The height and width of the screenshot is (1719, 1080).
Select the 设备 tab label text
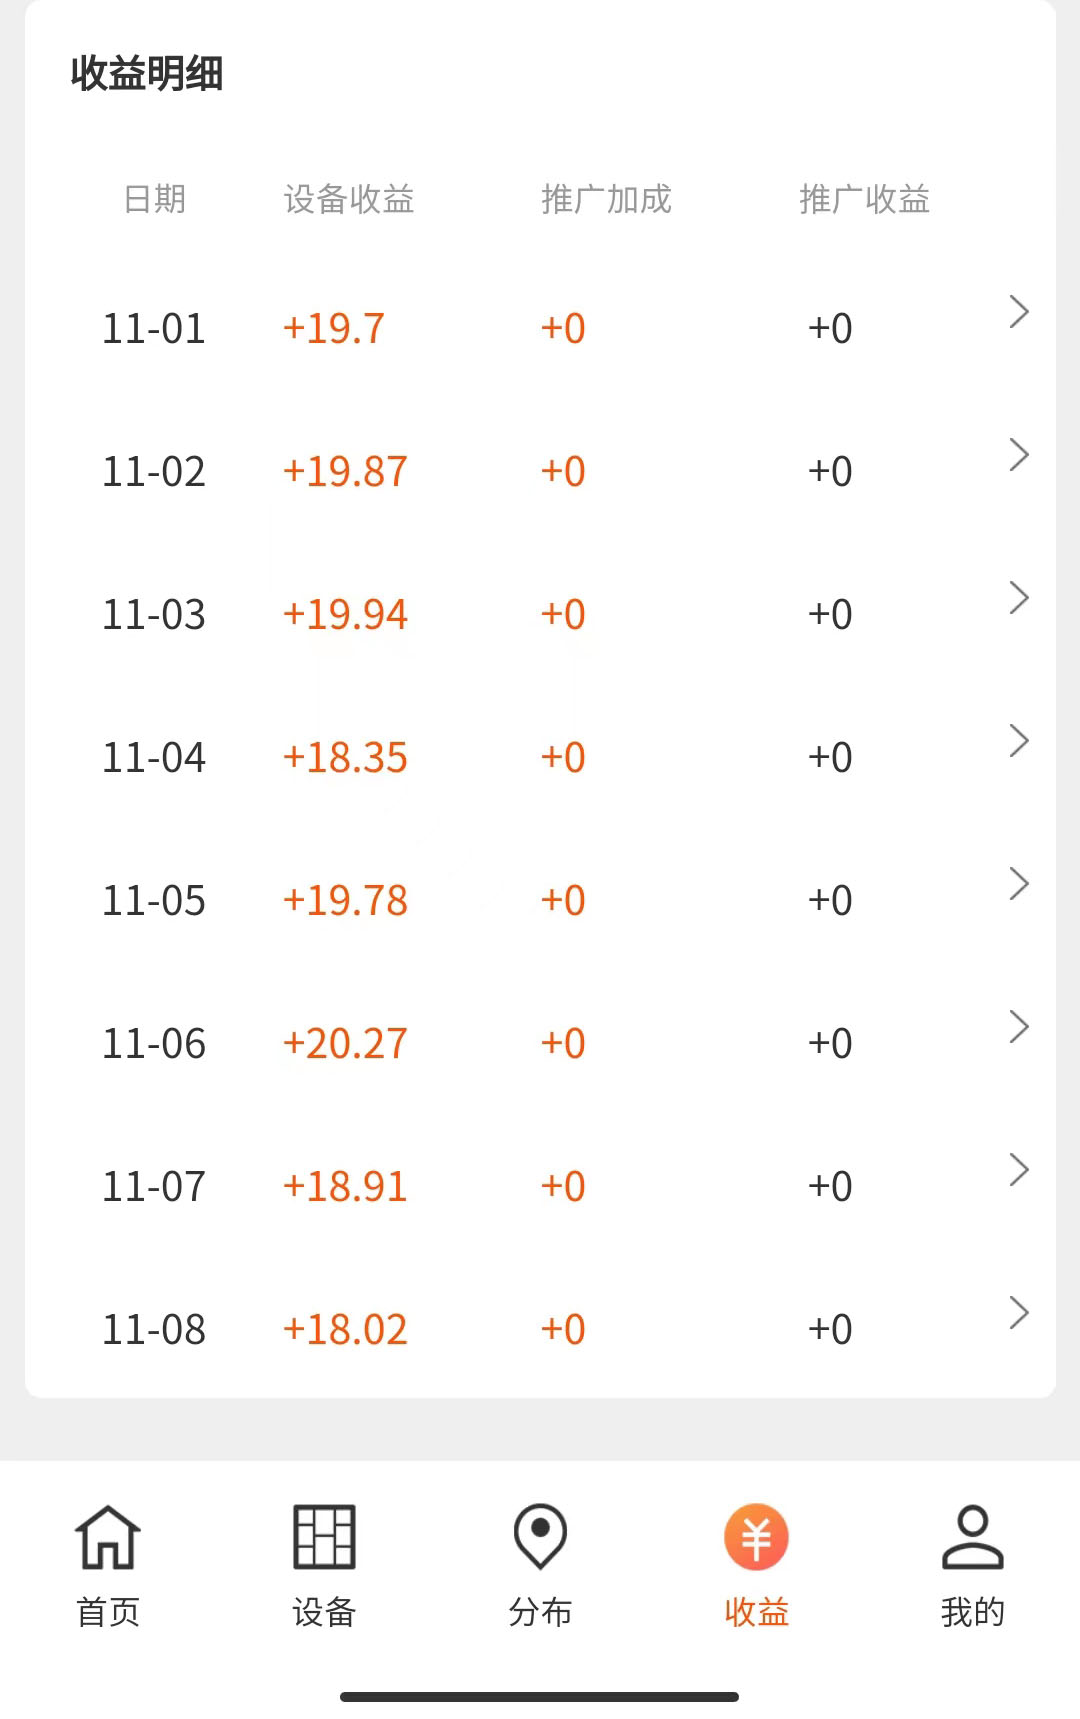click(324, 1612)
